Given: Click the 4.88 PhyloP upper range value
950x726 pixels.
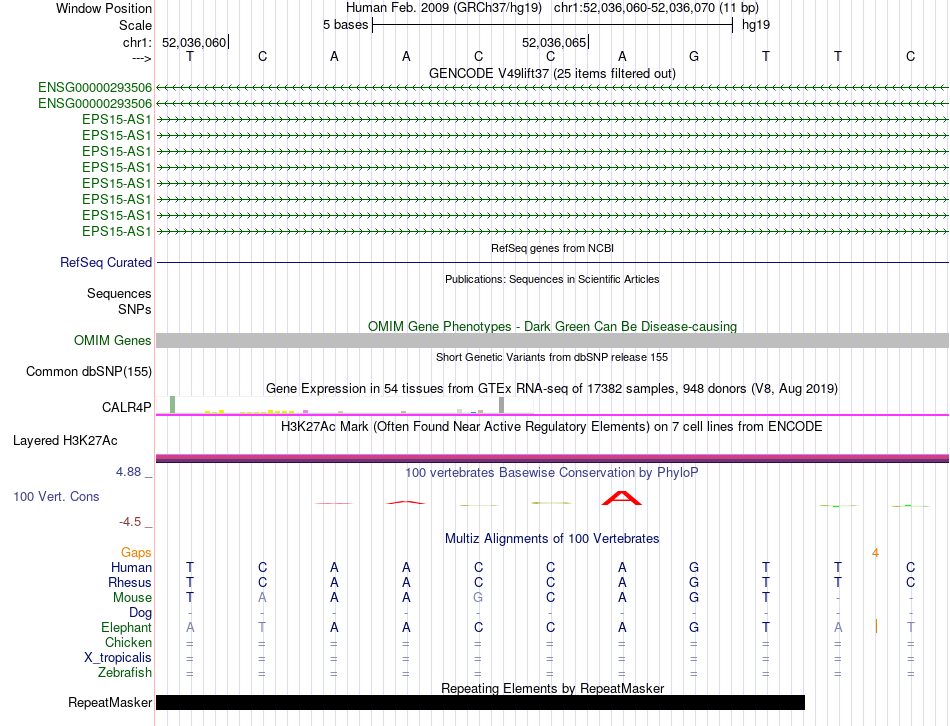Looking at the screenshot, I should [x=128, y=471].
